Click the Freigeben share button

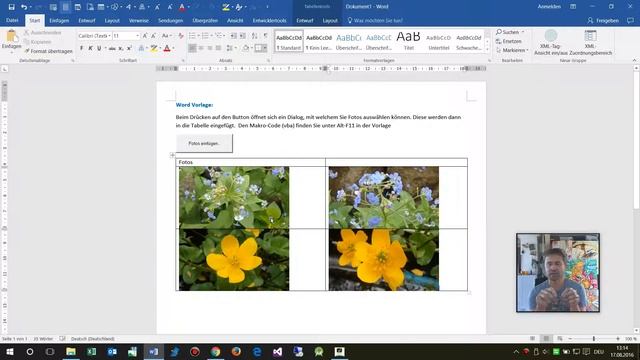[x=603, y=20]
